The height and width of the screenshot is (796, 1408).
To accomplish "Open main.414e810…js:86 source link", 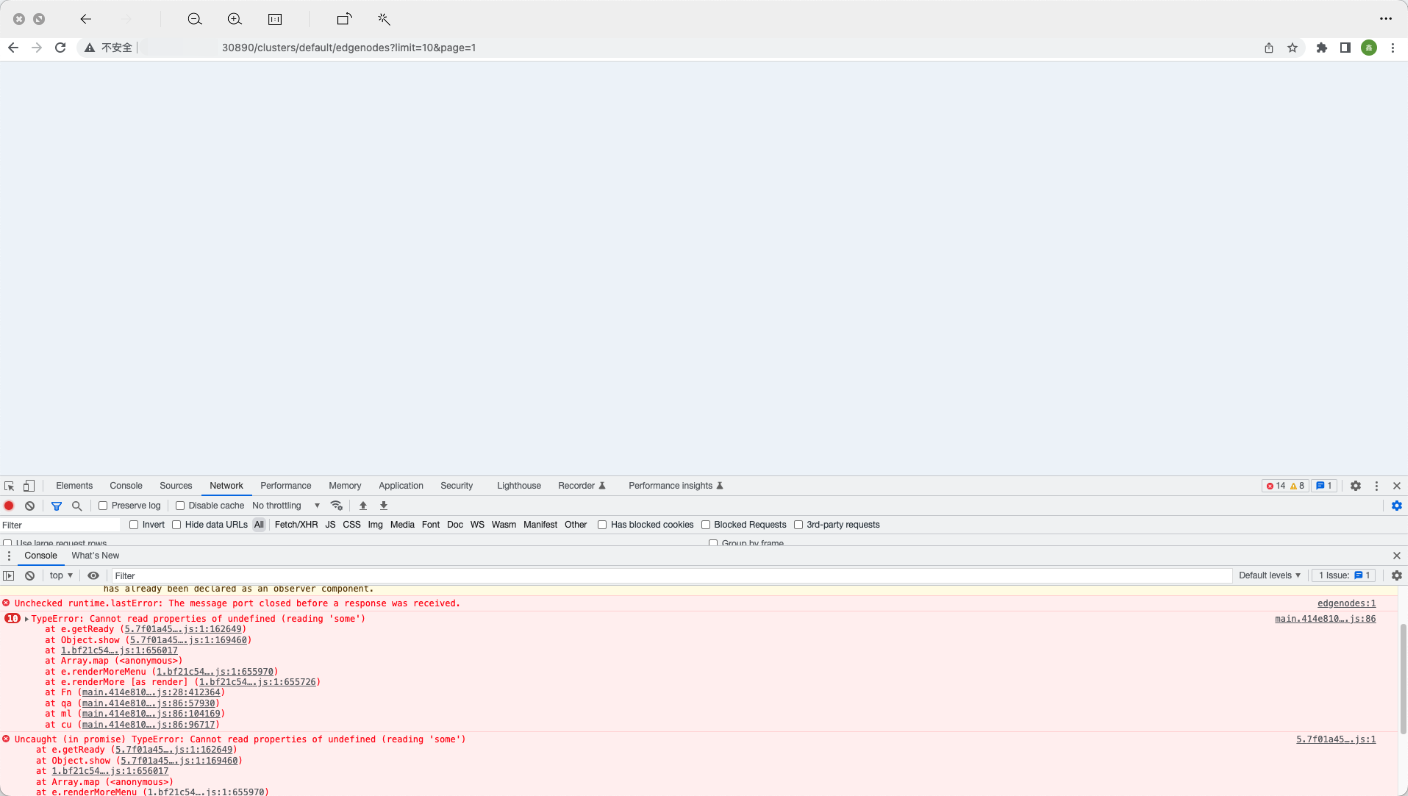I will tap(1325, 619).
